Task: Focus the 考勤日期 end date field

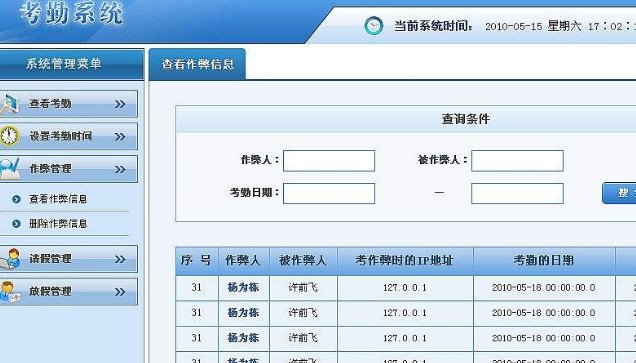Action: 517,193
